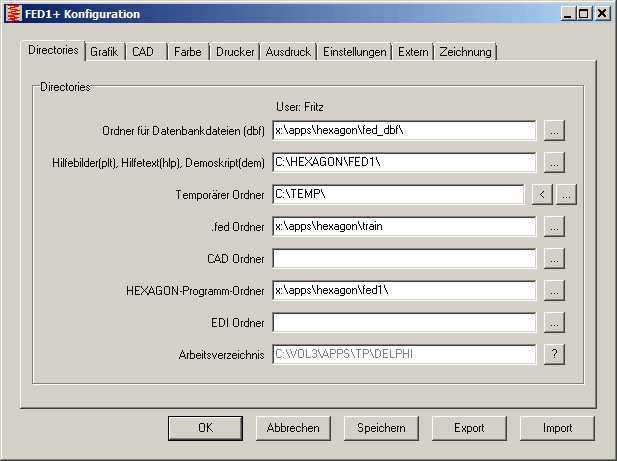Browse for the EDI Ordner folder
Image resolution: width=617 pixels, height=461 pixels.
click(555, 322)
